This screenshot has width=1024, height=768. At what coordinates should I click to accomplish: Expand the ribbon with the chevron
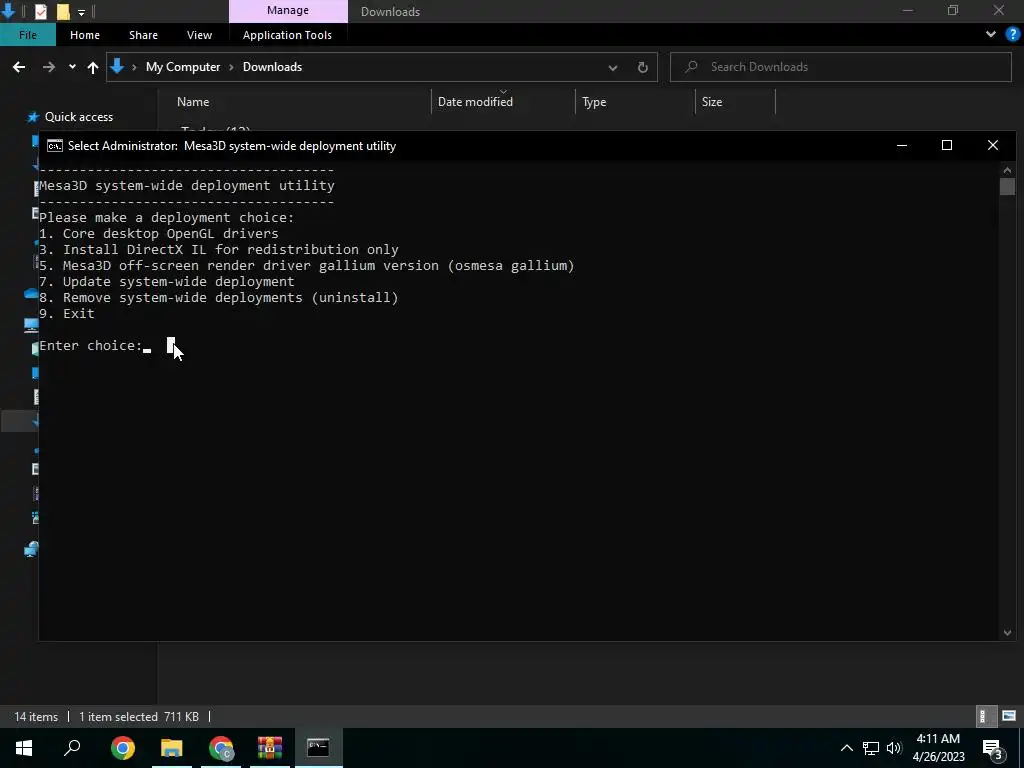click(x=991, y=35)
